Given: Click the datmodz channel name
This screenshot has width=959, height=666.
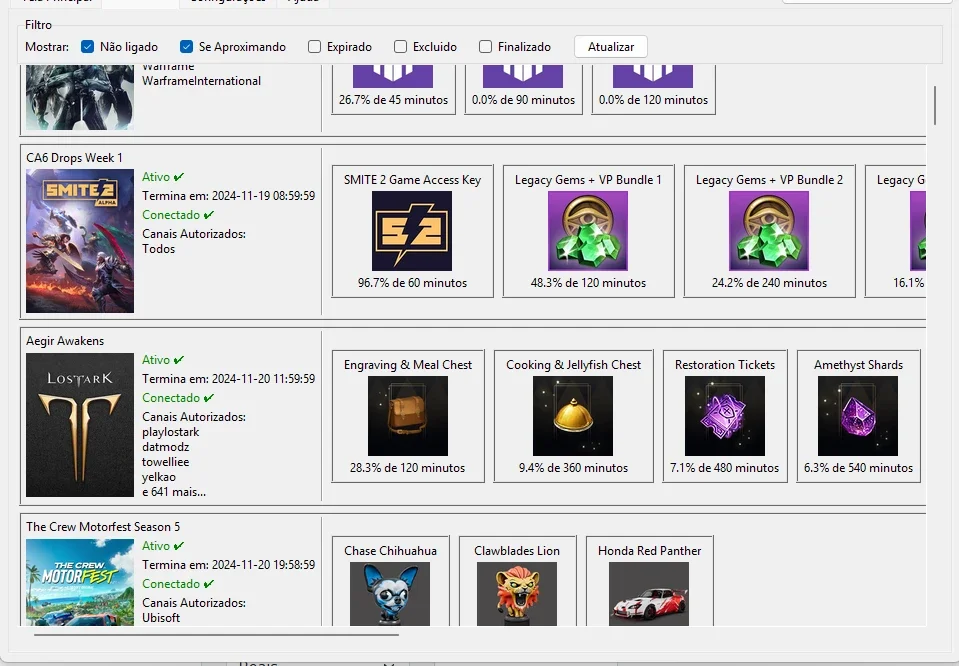Looking at the screenshot, I should click(x=165, y=447).
